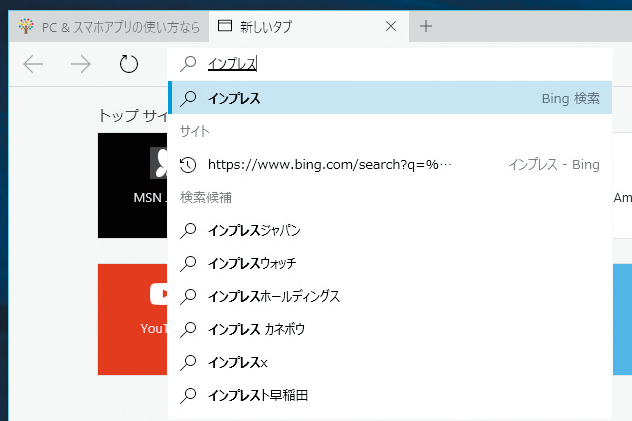Select the インプレス カネボウ suggestion
This screenshot has width=632, height=421.
(x=390, y=330)
